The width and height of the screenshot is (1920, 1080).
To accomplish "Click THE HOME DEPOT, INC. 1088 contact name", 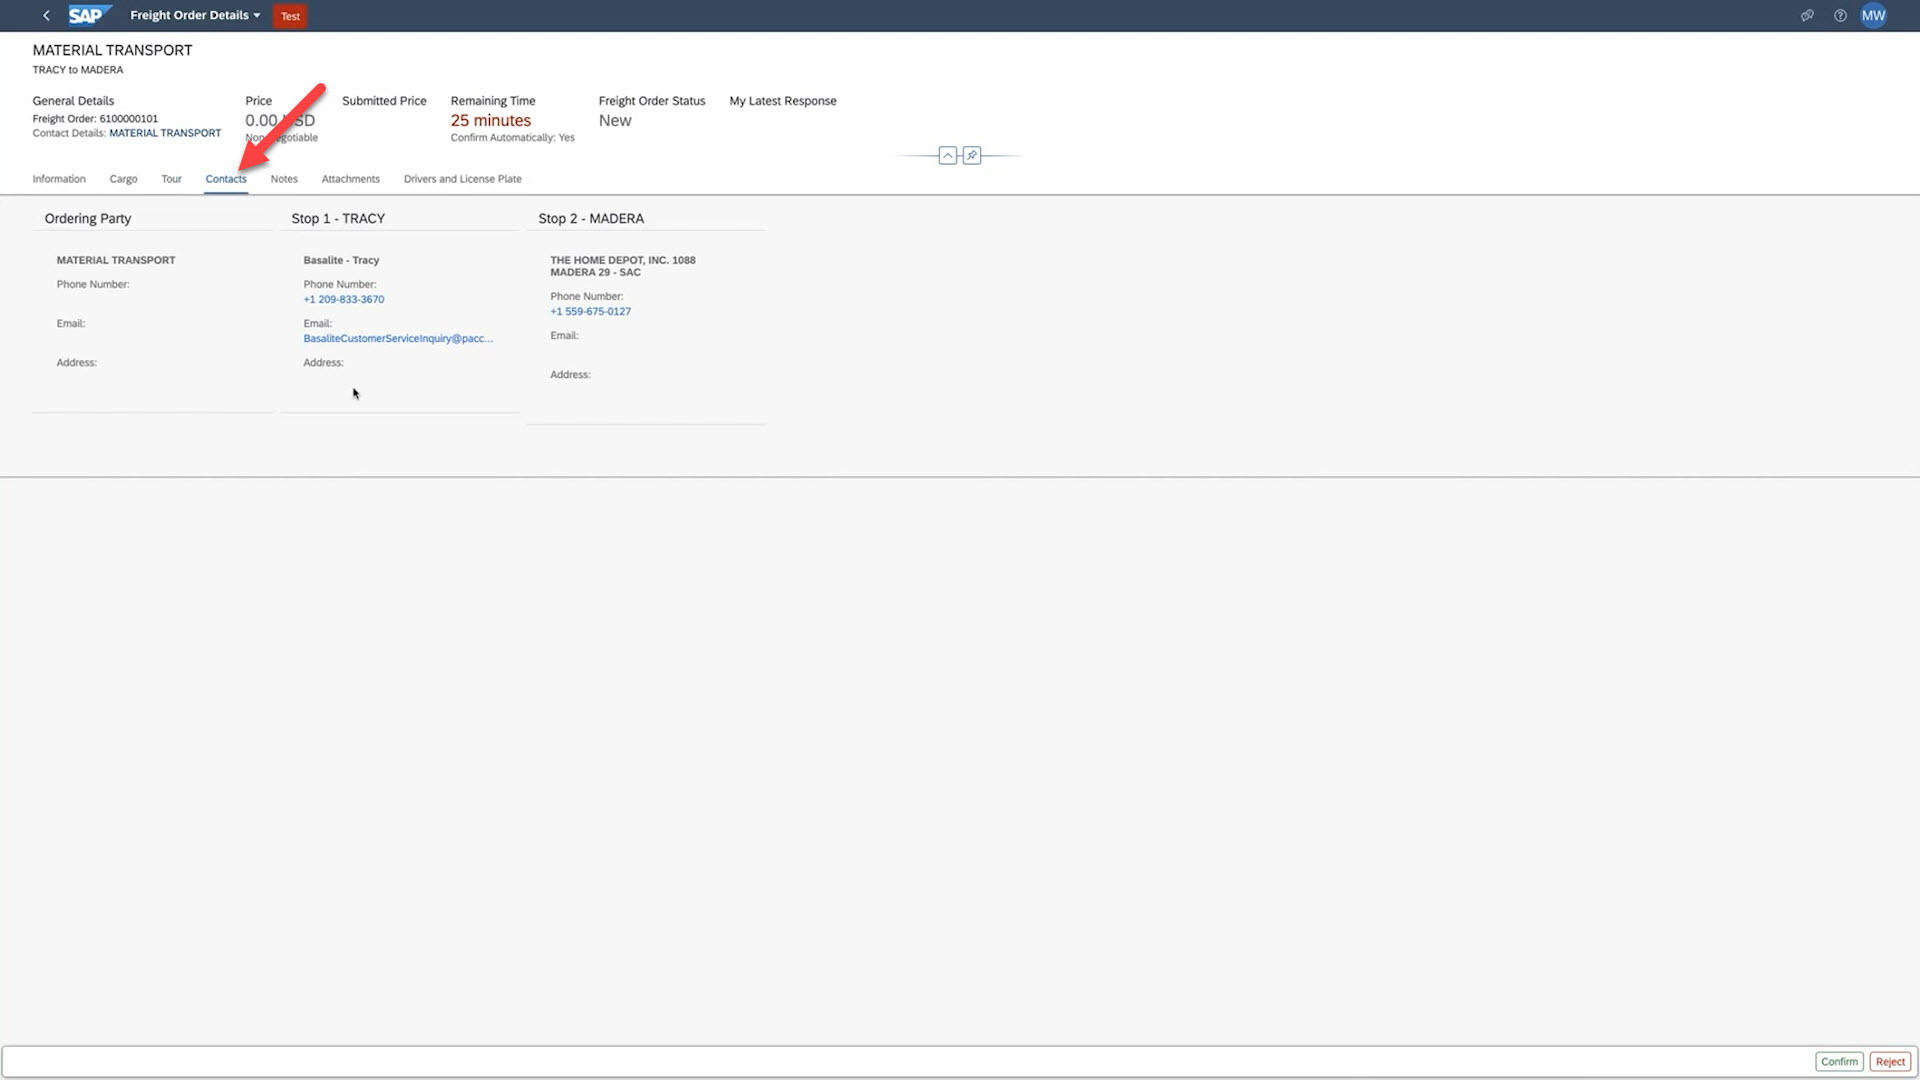I will 622,266.
